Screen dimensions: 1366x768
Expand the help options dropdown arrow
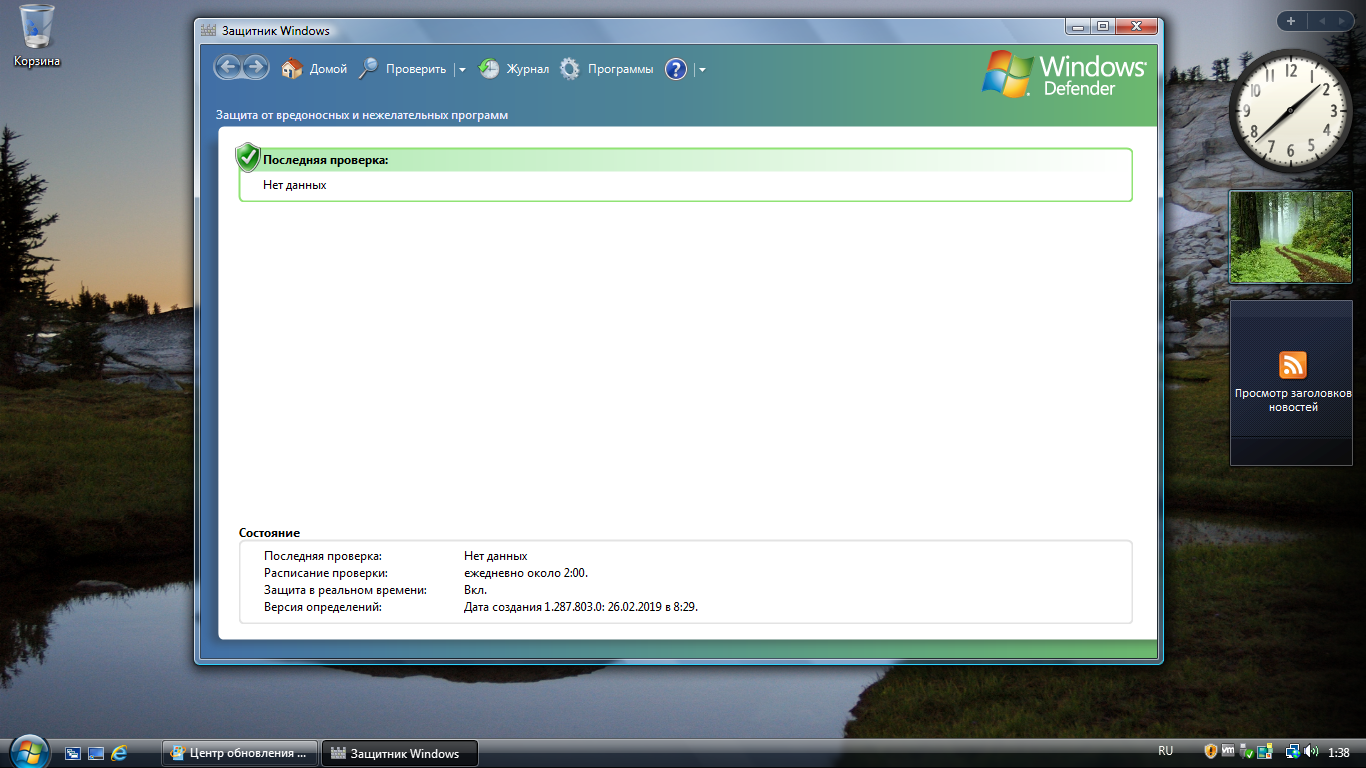pyautogui.click(x=702, y=70)
